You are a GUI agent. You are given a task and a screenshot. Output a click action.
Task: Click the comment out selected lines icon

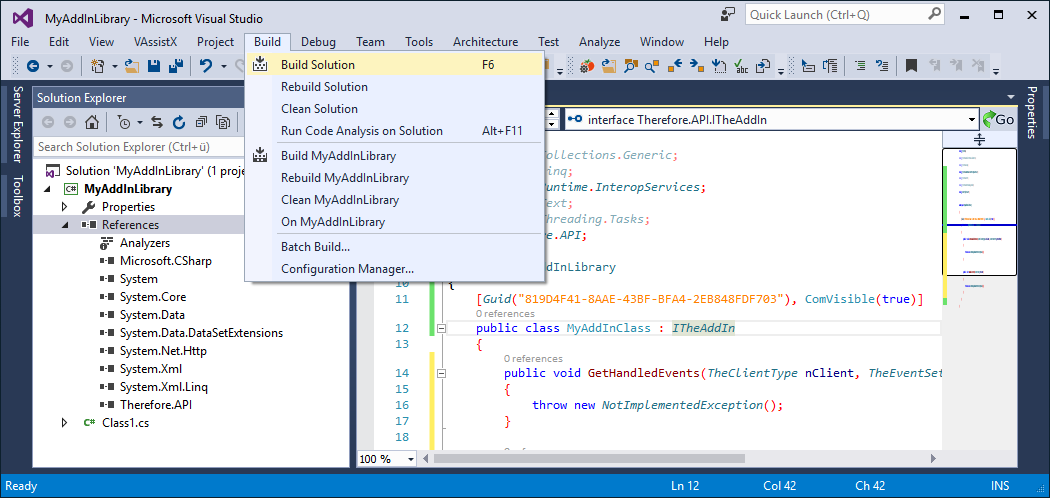[860, 66]
